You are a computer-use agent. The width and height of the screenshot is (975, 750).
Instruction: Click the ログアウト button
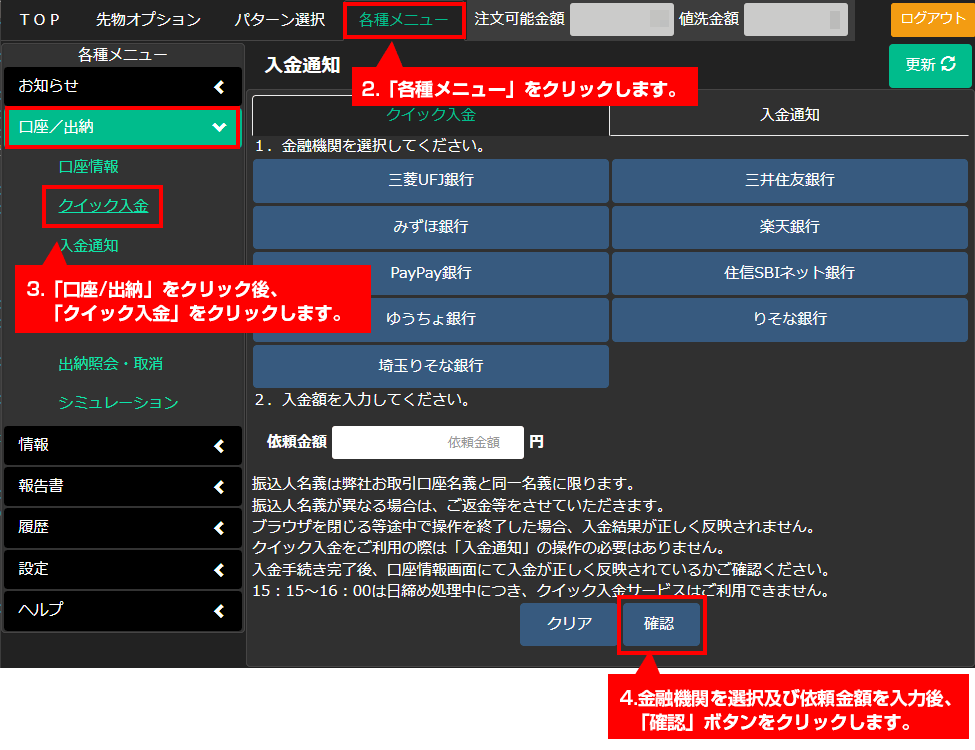click(x=932, y=19)
